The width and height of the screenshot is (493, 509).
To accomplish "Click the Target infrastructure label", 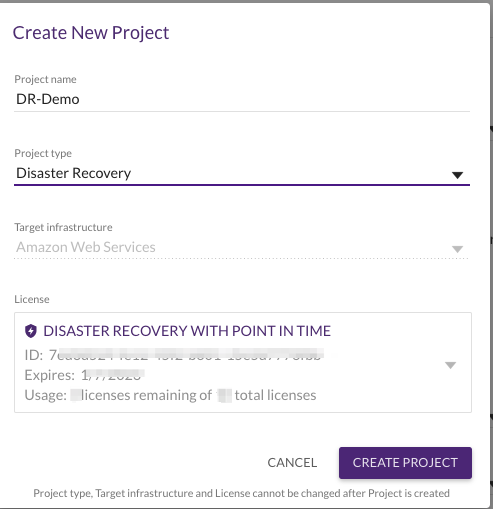I will pos(63,227).
